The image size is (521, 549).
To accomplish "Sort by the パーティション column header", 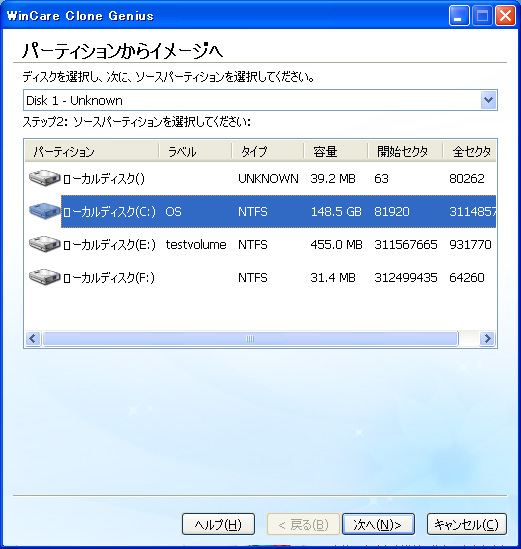I will tap(92, 151).
